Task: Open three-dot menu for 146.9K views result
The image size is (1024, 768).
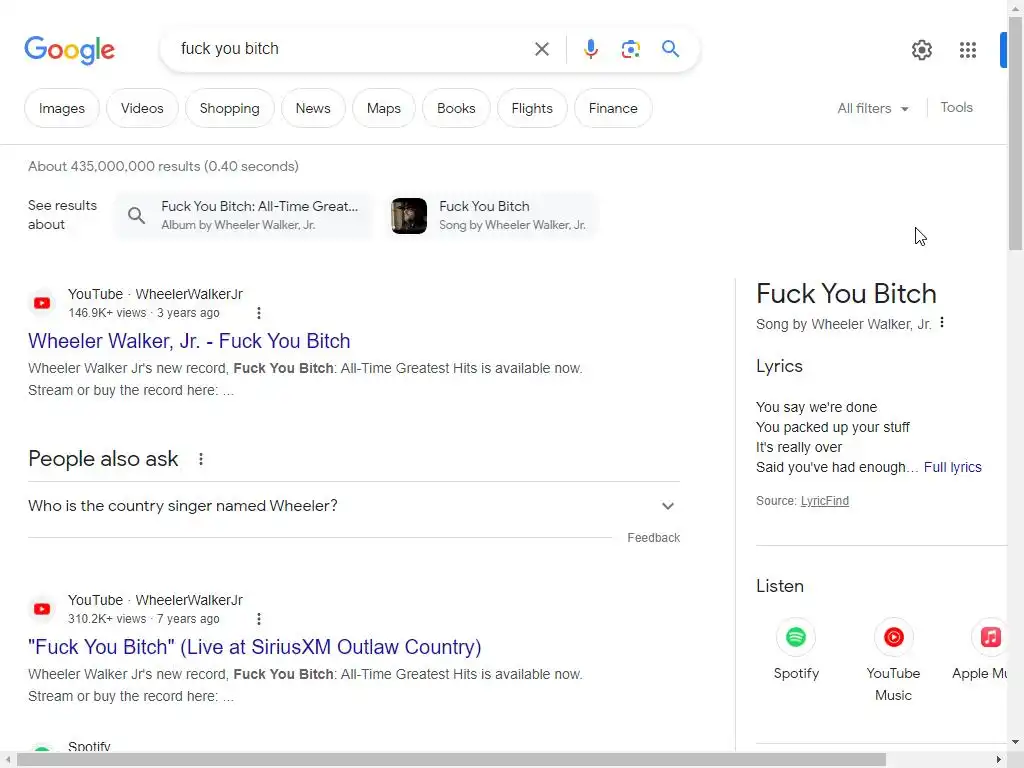Action: click(259, 313)
